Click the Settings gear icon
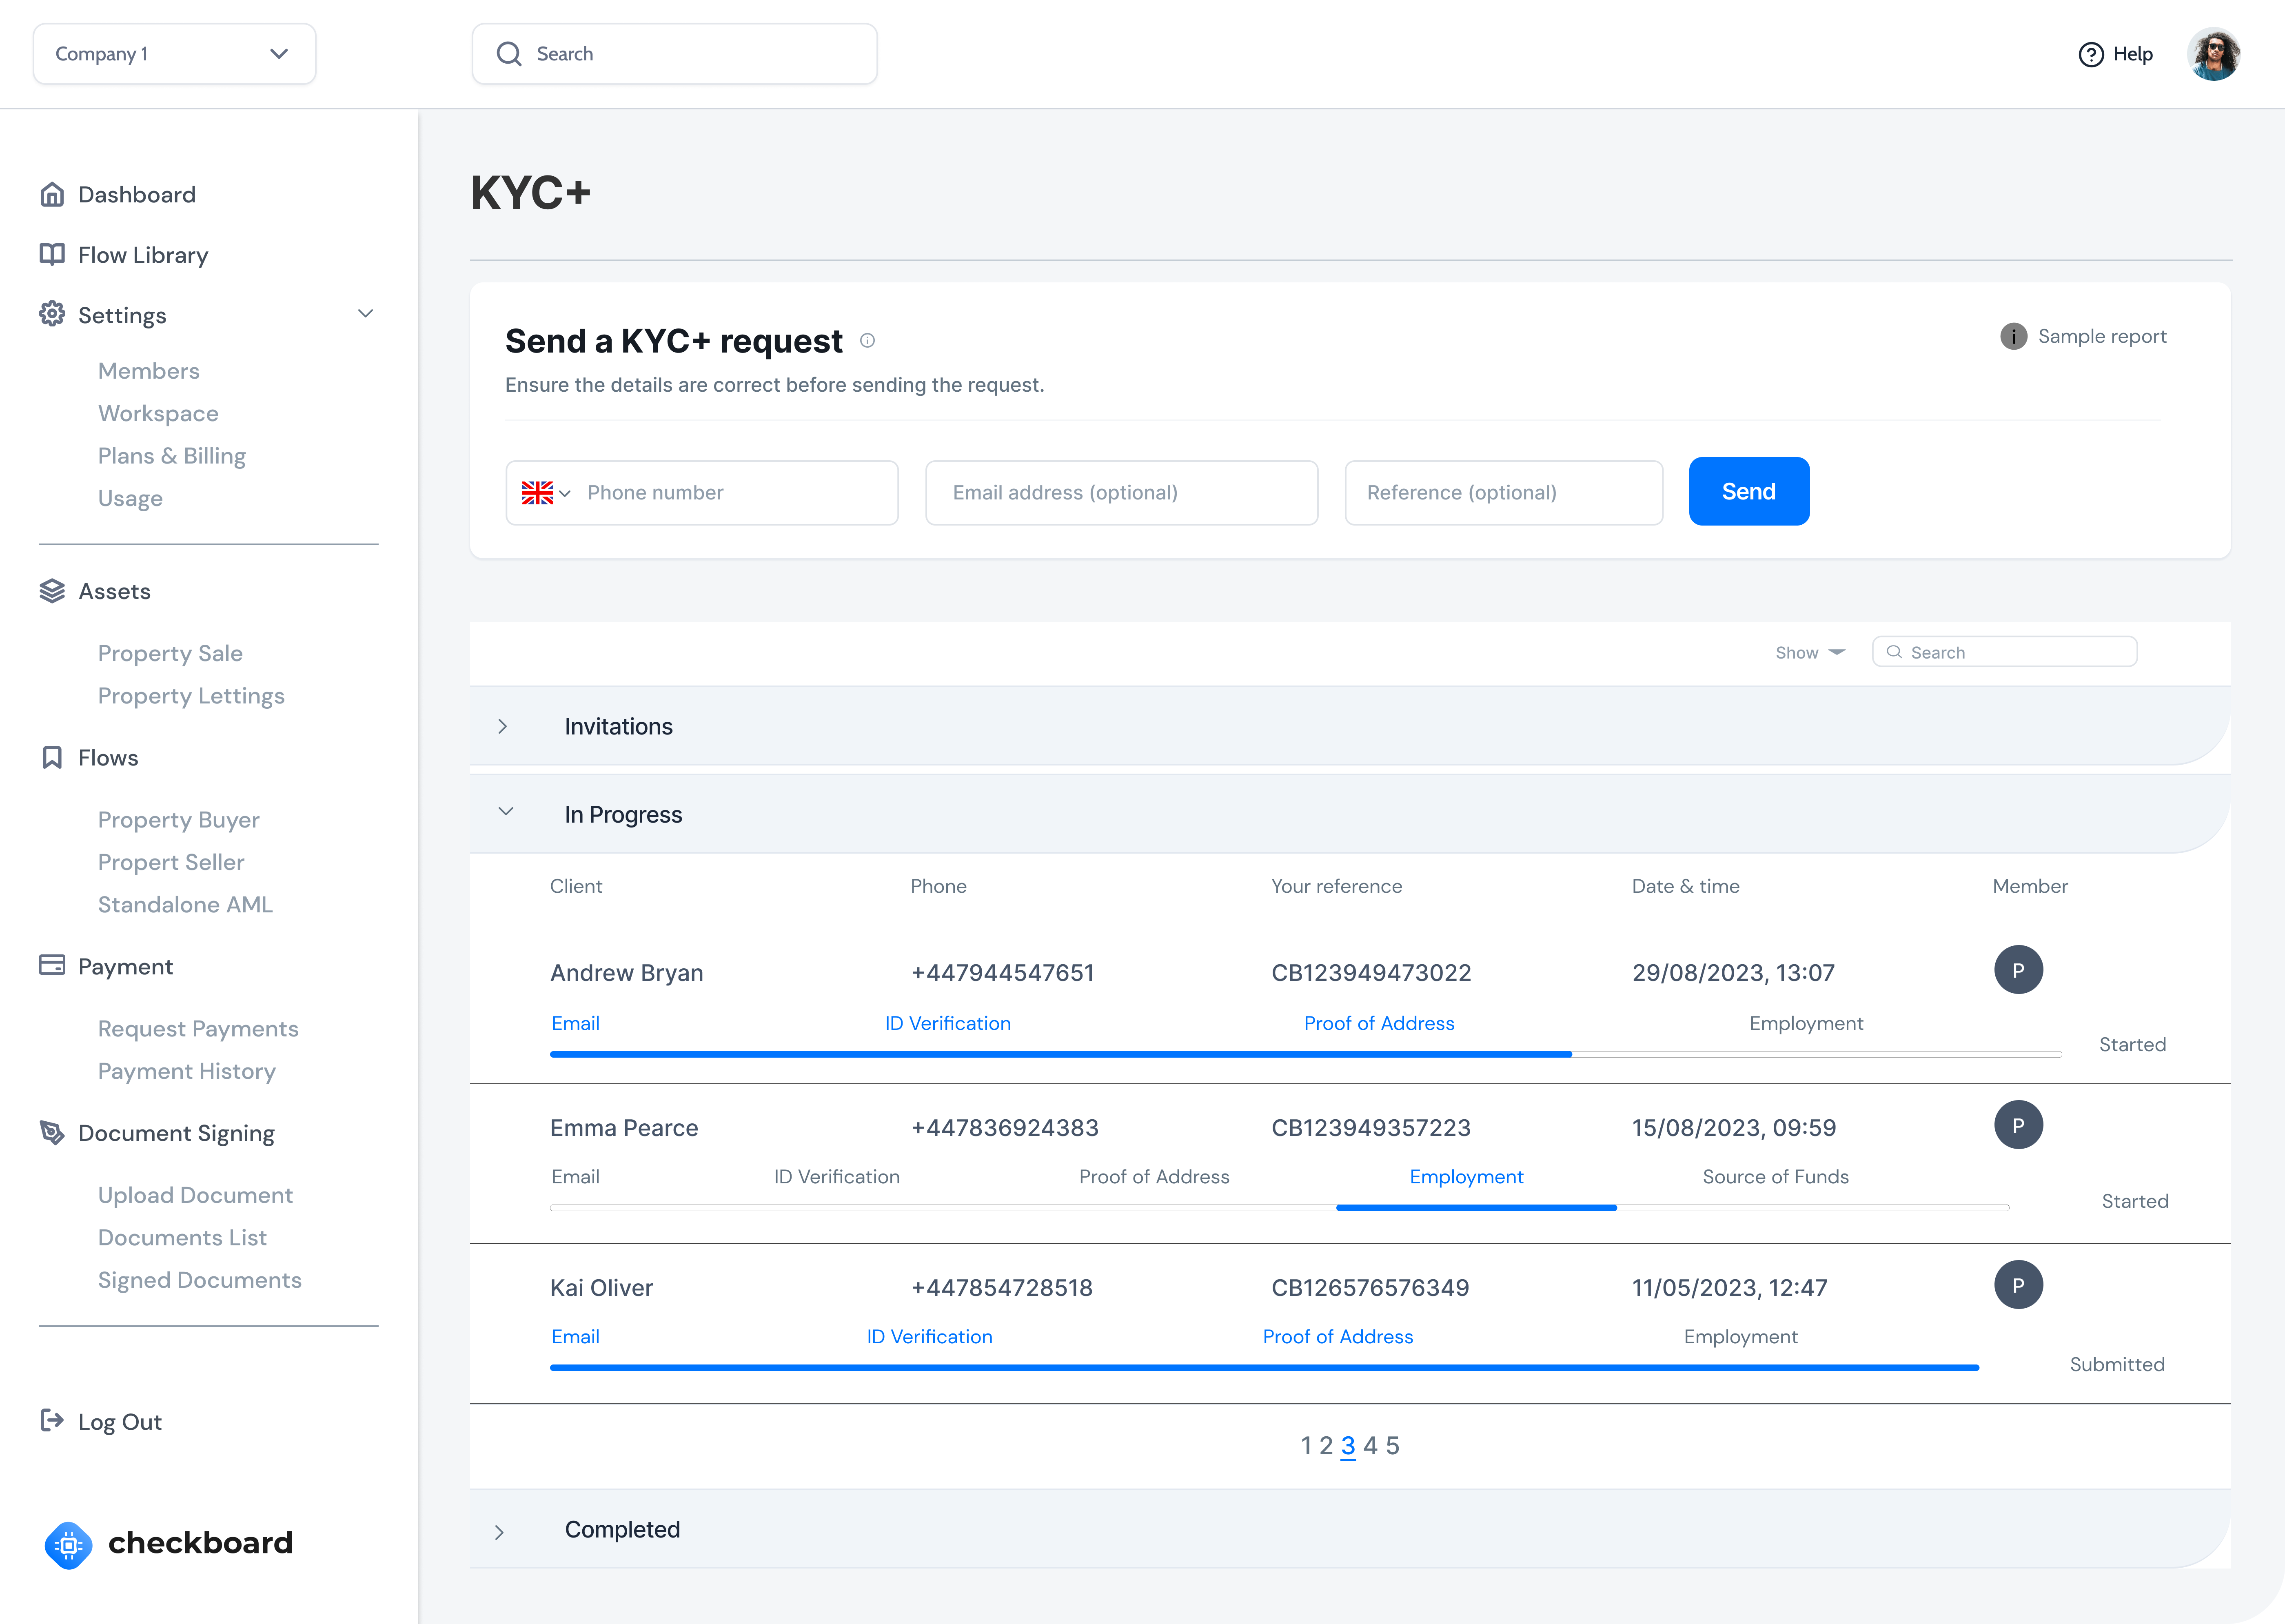The image size is (2285, 1624). [52, 314]
